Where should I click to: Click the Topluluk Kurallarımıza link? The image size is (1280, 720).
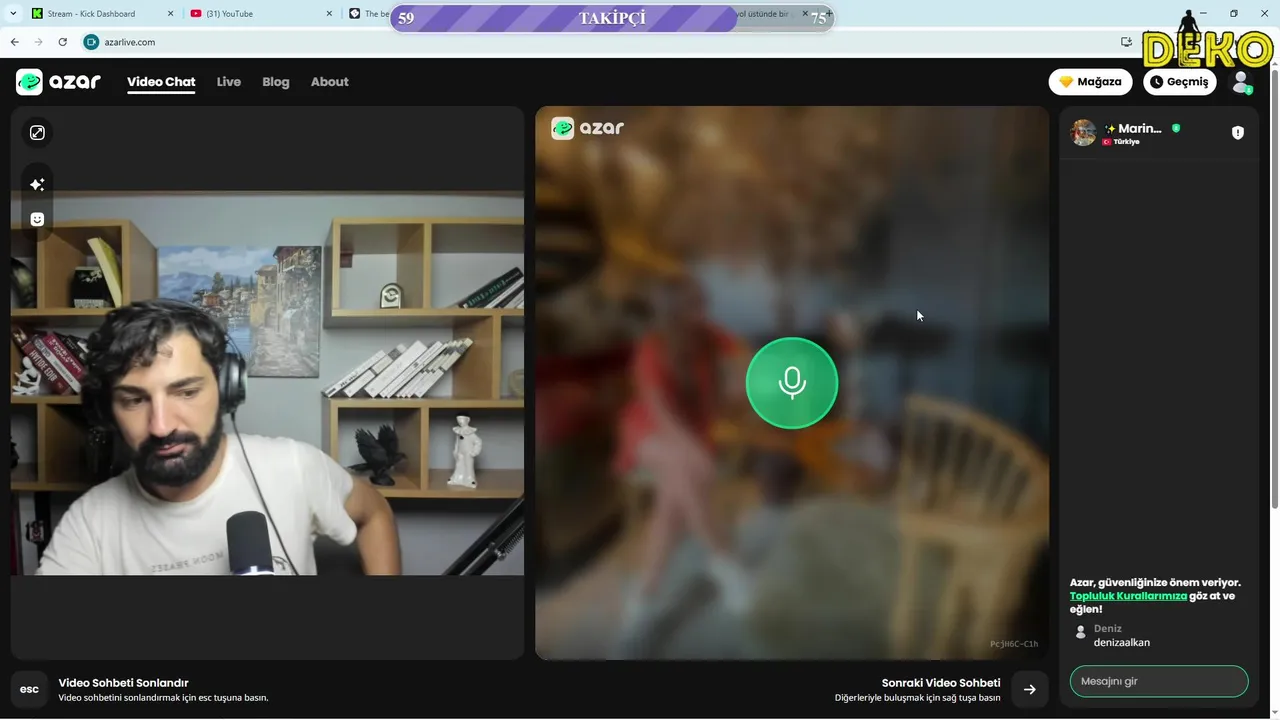pos(1128,596)
